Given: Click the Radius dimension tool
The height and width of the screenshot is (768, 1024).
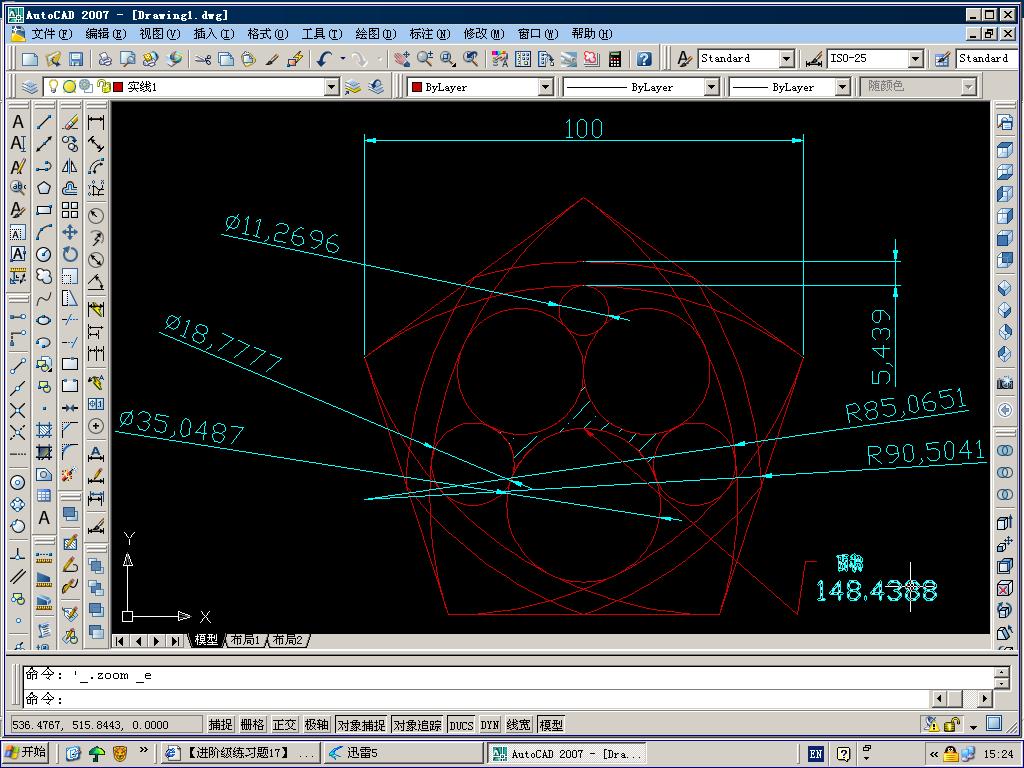Looking at the screenshot, I should (96, 216).
